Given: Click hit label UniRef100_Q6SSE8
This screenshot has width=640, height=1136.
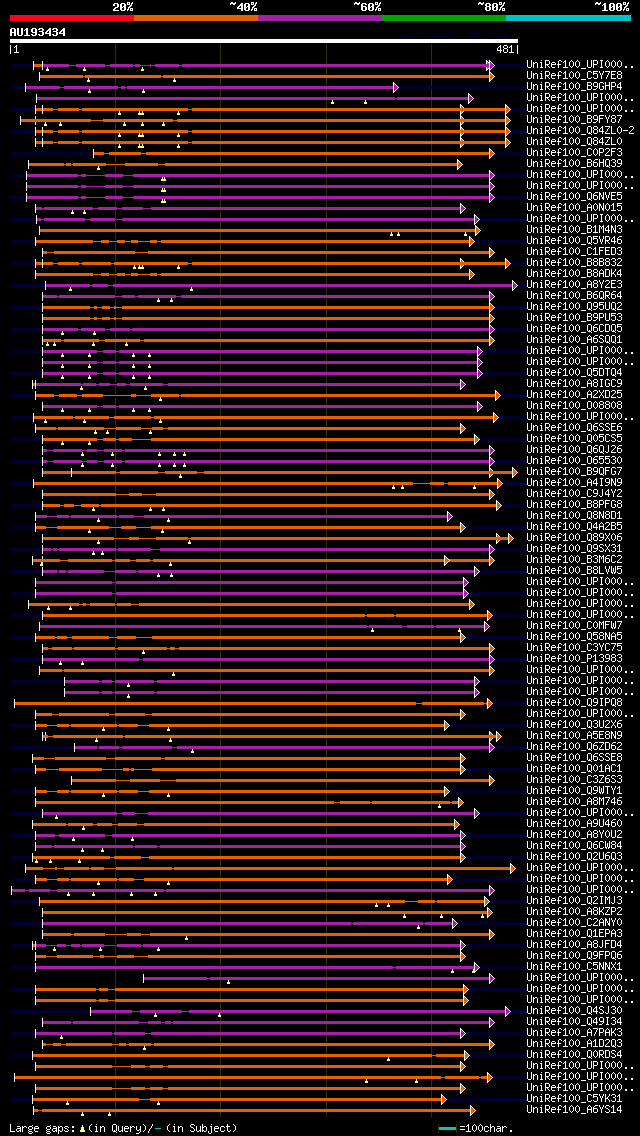Looking at the screenshot, I should pyautogui.click(x=574, y=758).
